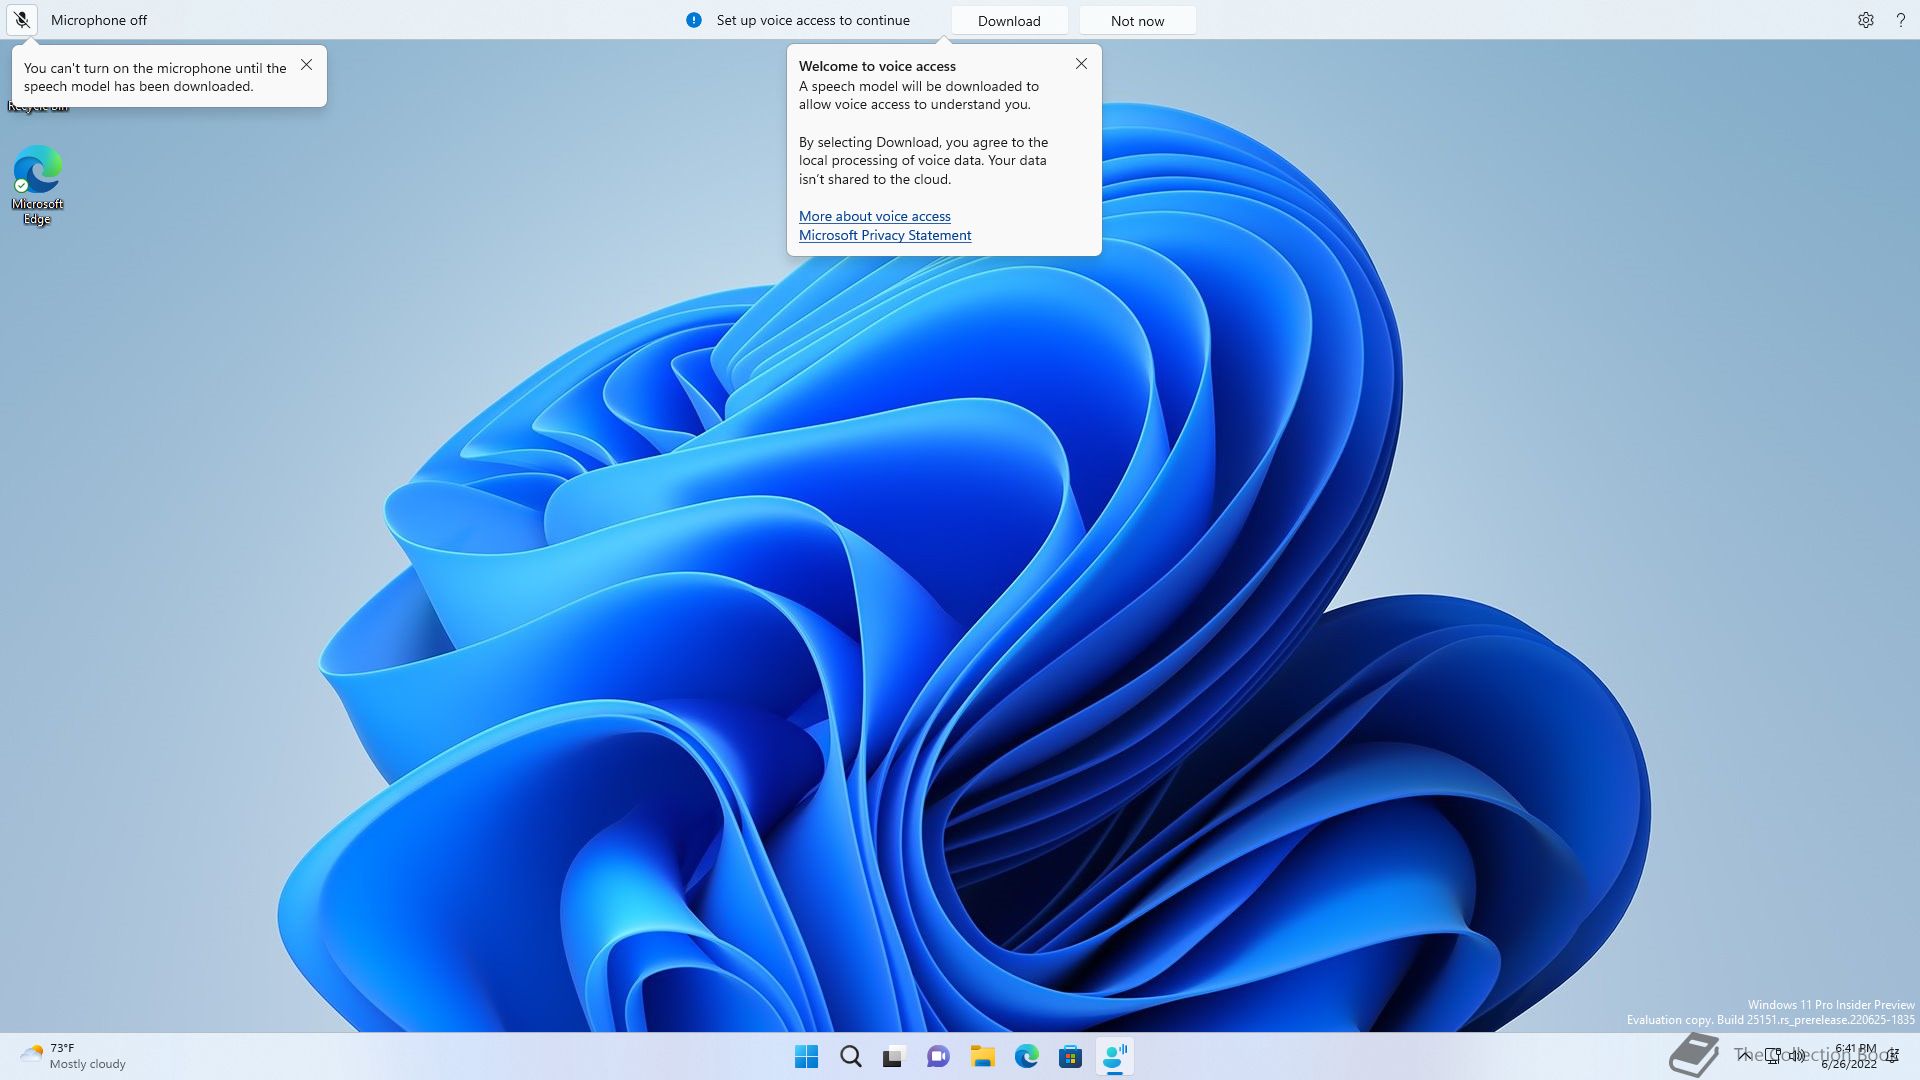Open voice access help question mark

point(1900,20)
